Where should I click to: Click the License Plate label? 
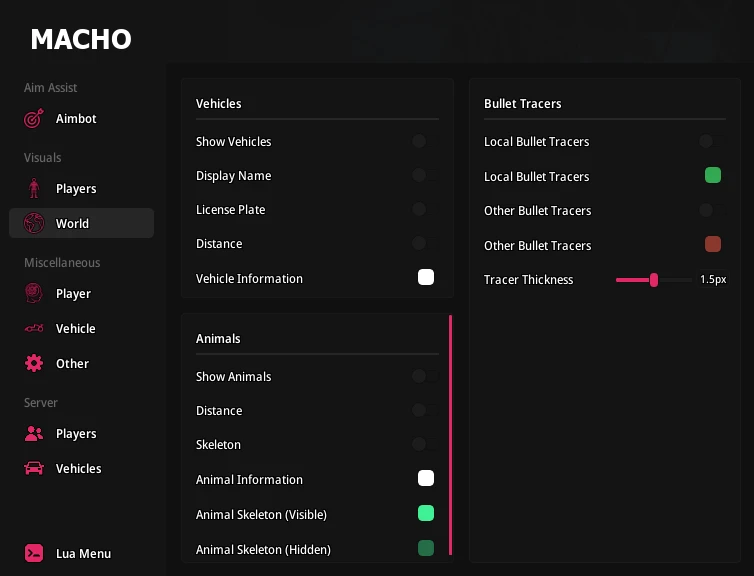click(x=230, y=210)
